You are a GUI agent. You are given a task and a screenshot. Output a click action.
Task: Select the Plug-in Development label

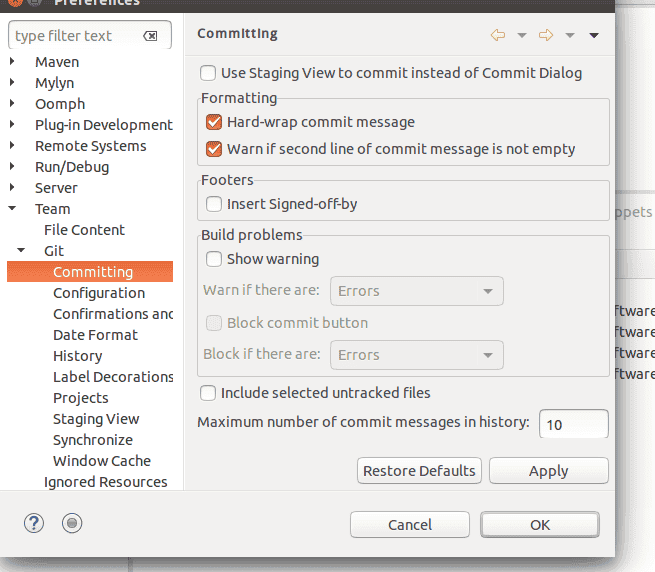(104, 125)
